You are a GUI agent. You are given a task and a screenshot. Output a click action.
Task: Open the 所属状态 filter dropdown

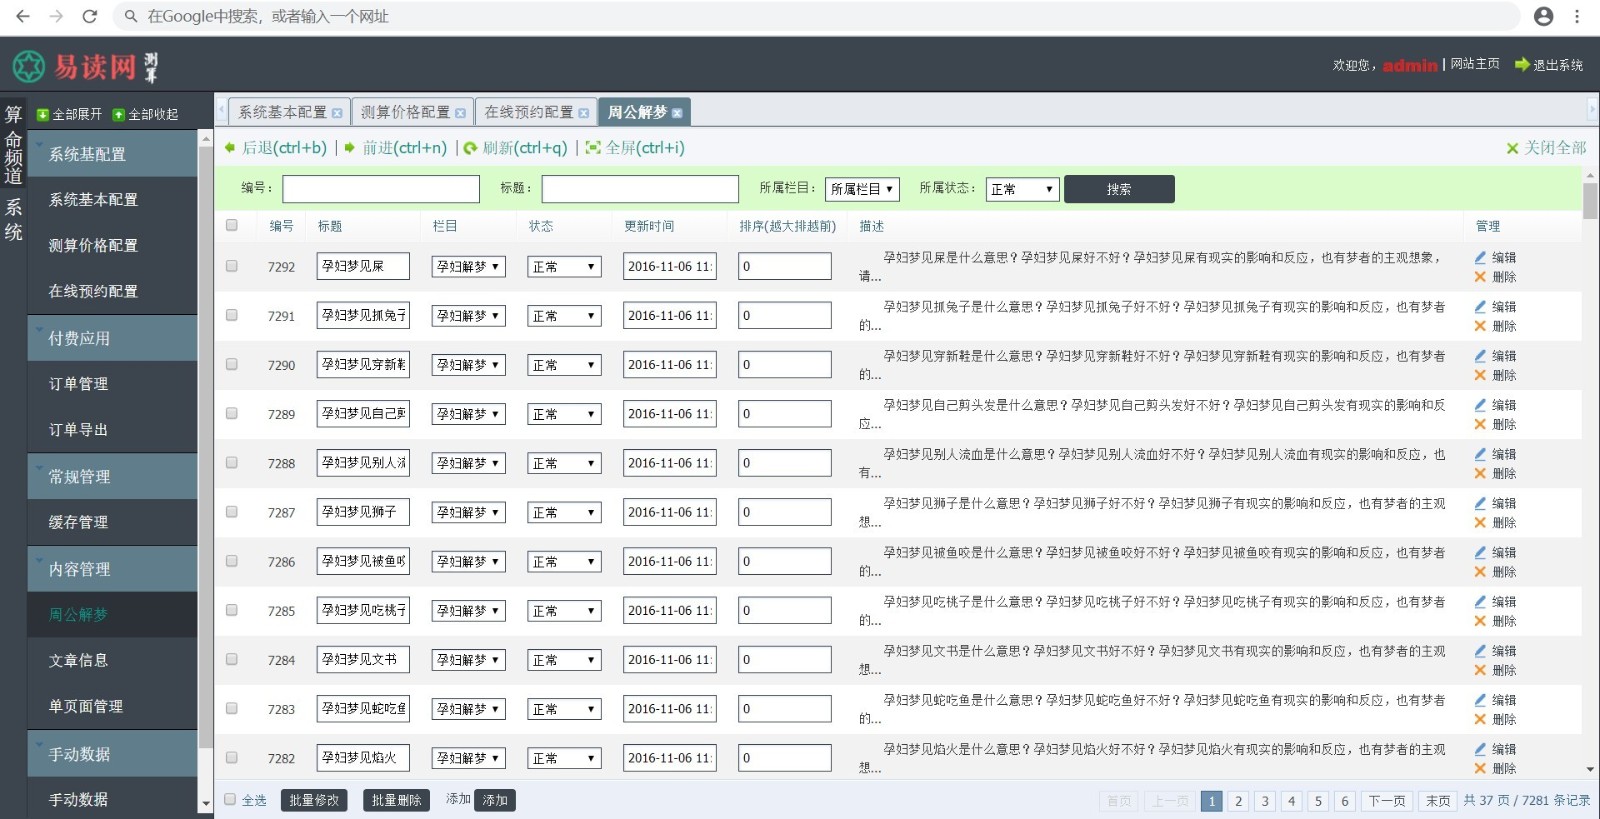[x=1022, y=189]
